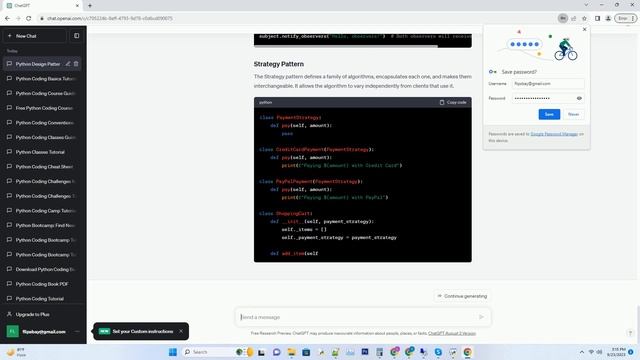Open the Chat app on the taskbar
The height and width of the screenshot is (360, 640).
tap(277, 352)
